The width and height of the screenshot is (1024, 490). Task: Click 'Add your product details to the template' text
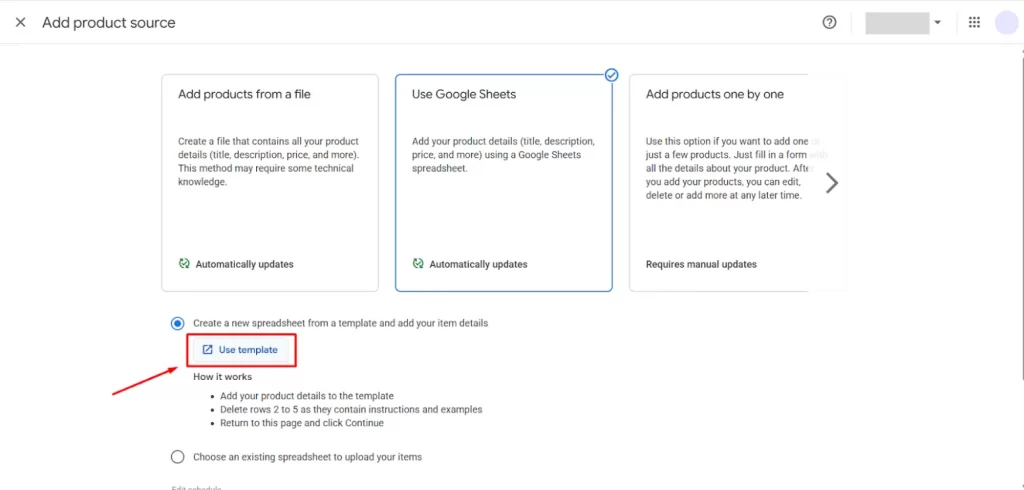tap(307, 396)
